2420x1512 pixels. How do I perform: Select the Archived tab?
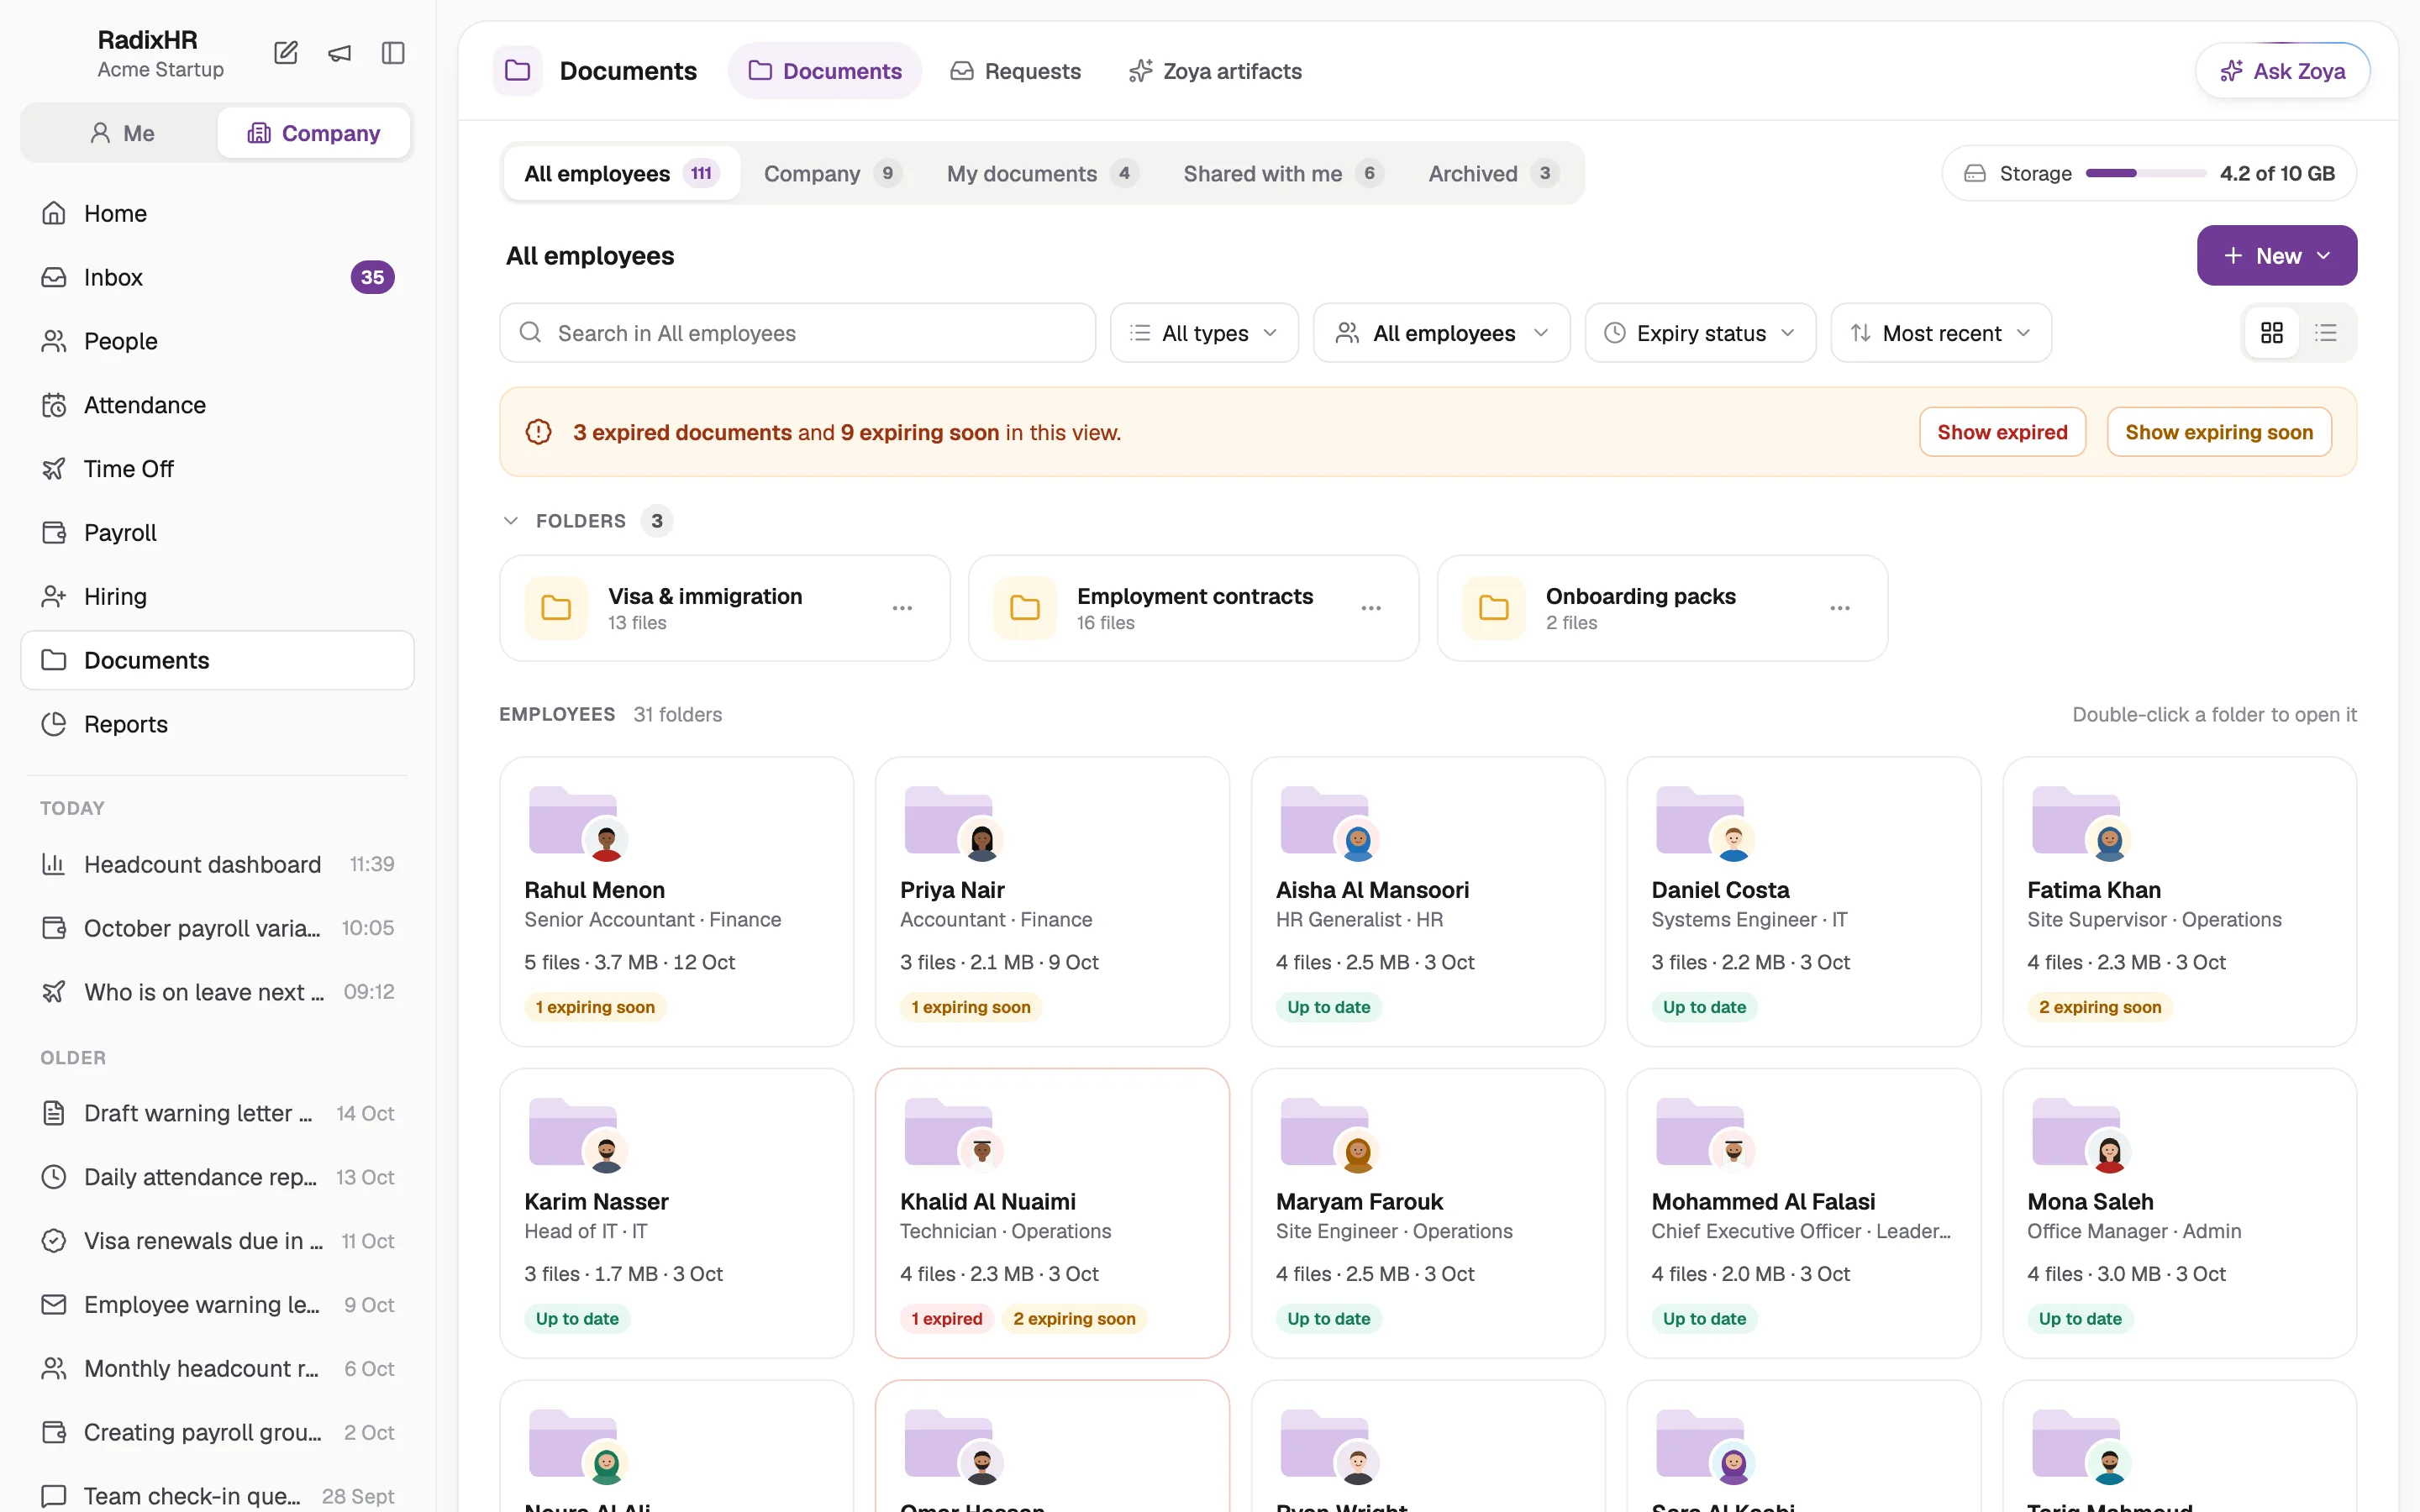[x=1492, y=174]
